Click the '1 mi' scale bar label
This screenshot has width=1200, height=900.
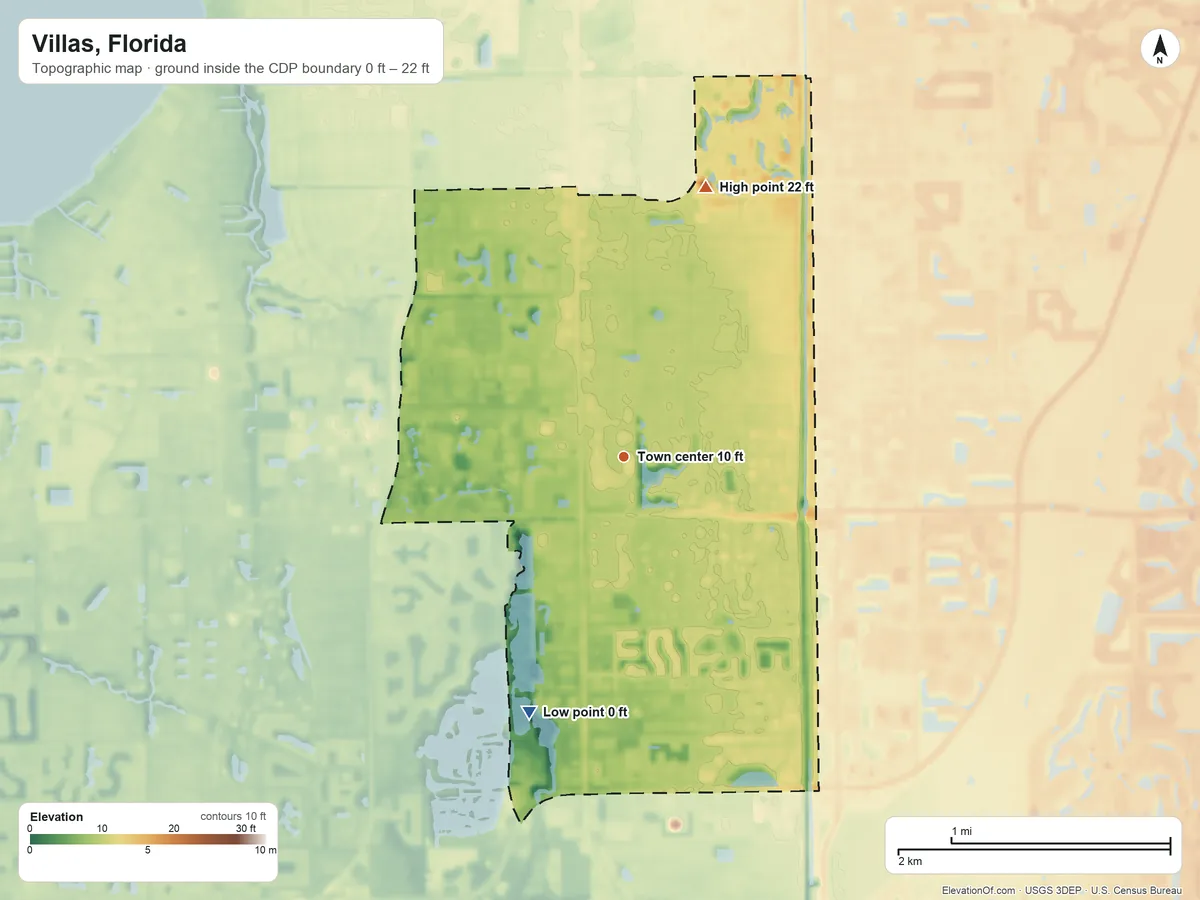point(961,832)
